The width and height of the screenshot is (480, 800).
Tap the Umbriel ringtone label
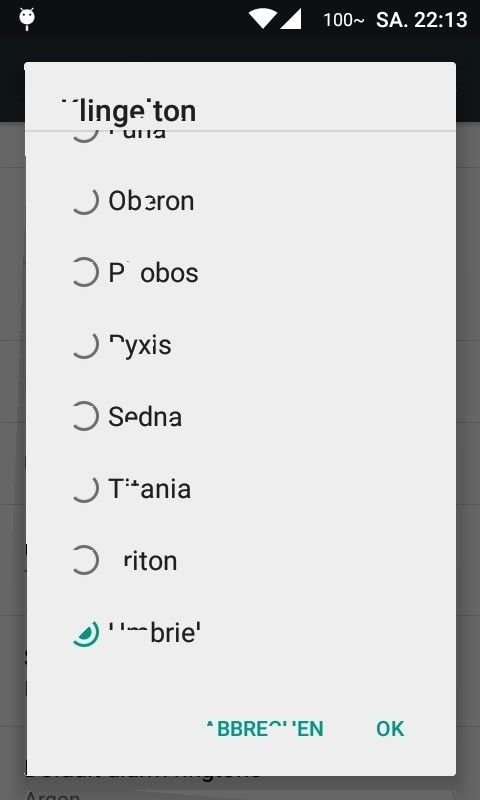click(155, 633)
